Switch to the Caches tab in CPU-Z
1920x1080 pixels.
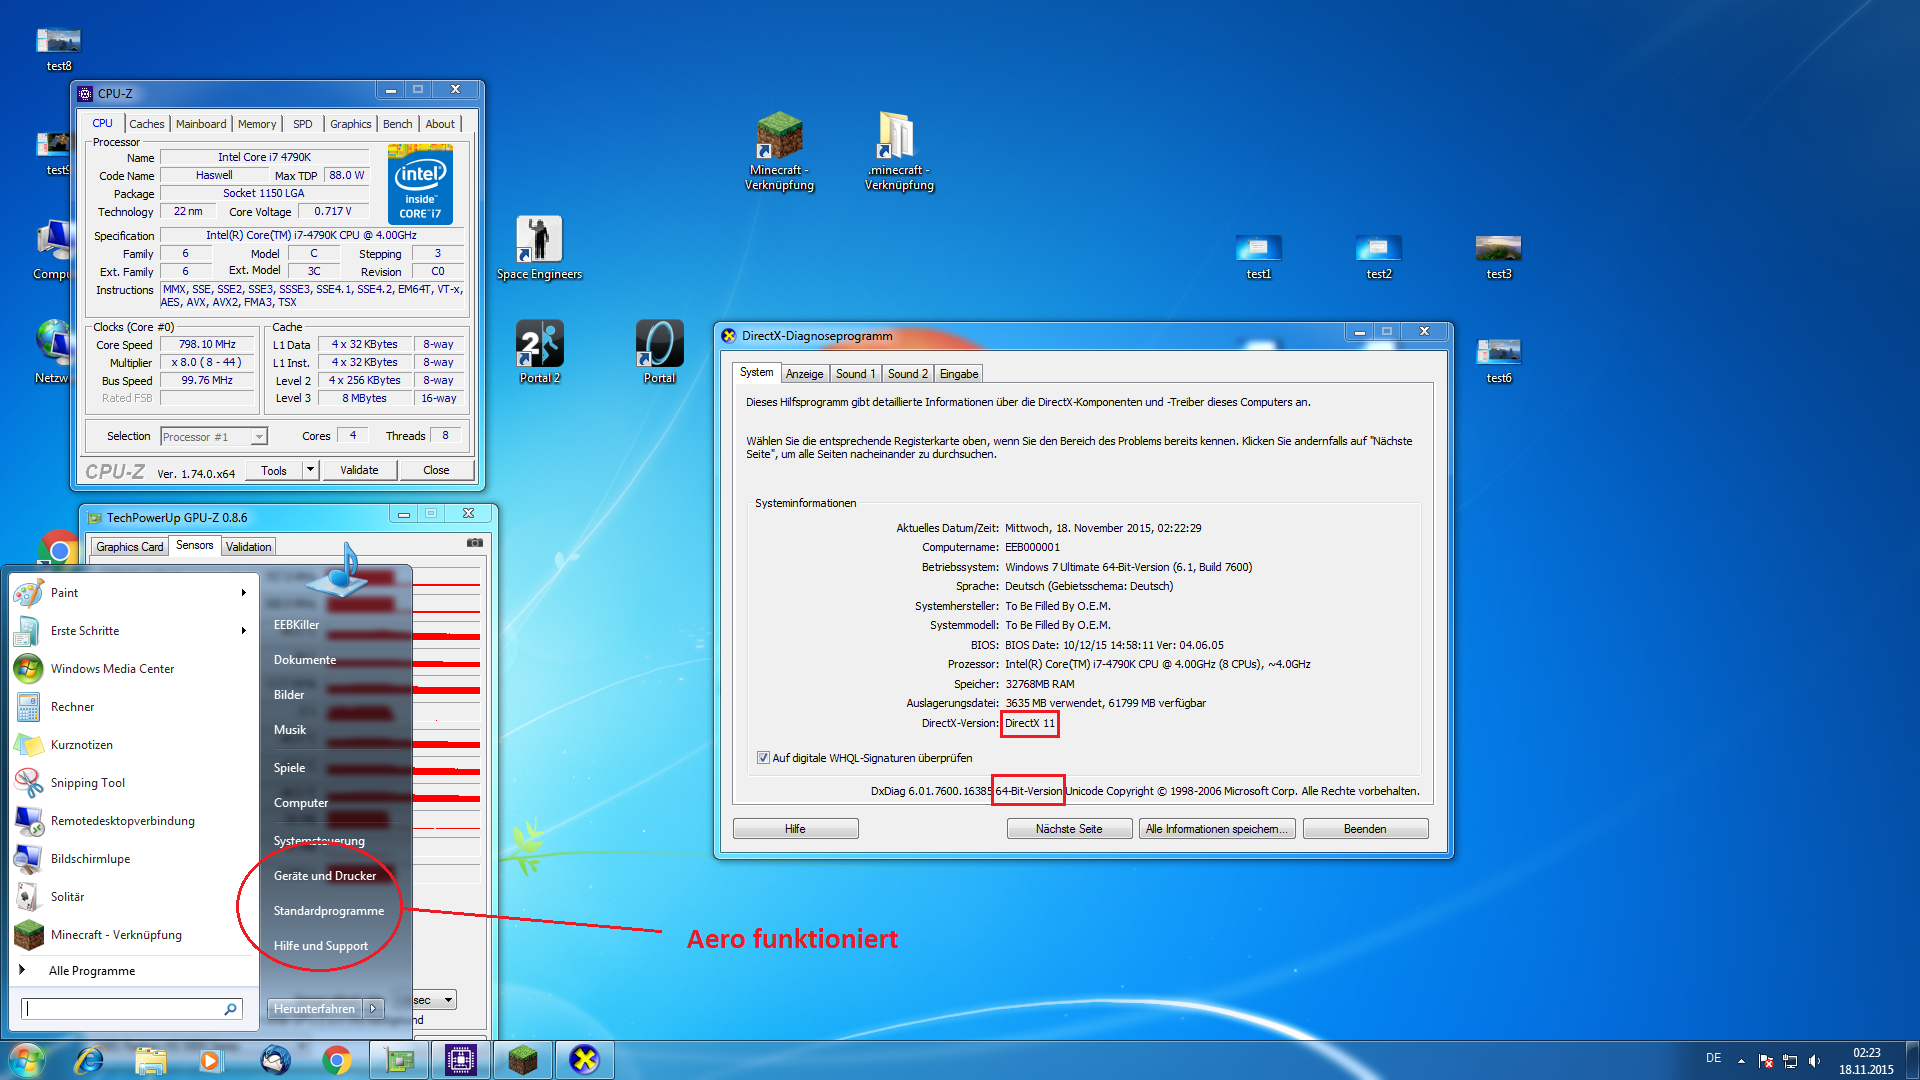(x=147, y=124)
